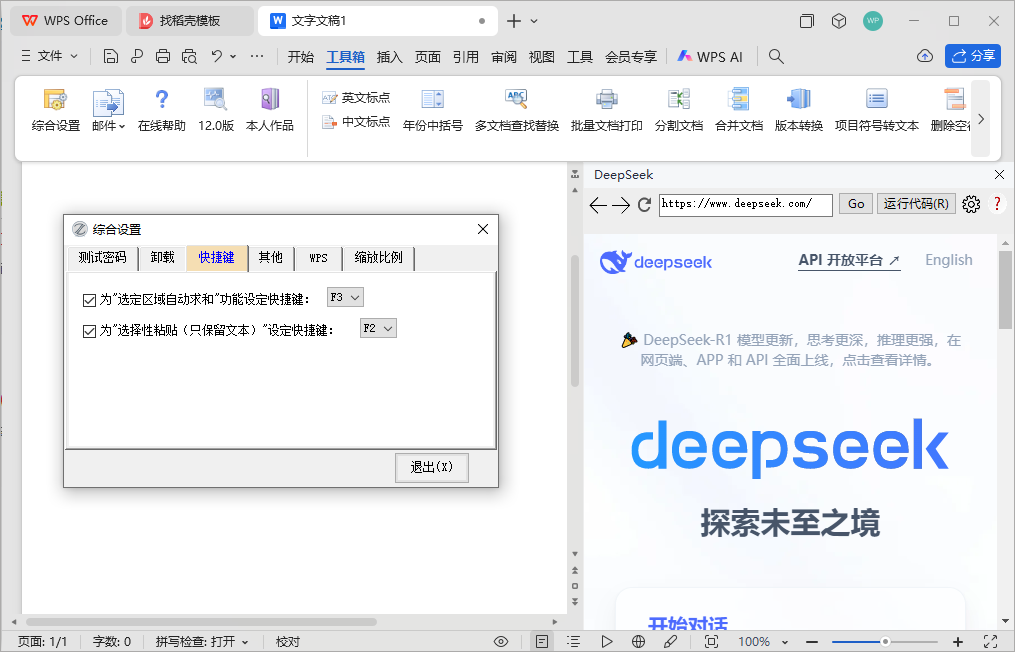Open the F2 shortcut key dropdown

click(x=378, y=328)
